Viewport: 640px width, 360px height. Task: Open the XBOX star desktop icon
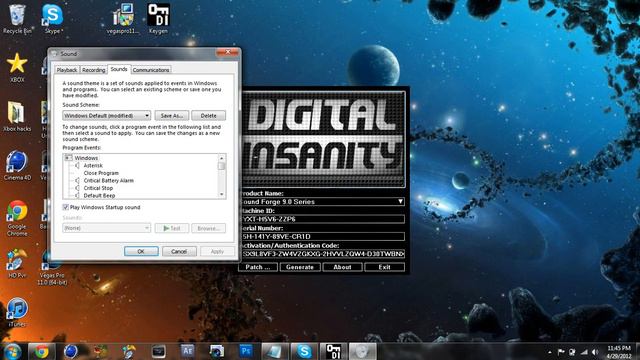click(x=17, y=67)
